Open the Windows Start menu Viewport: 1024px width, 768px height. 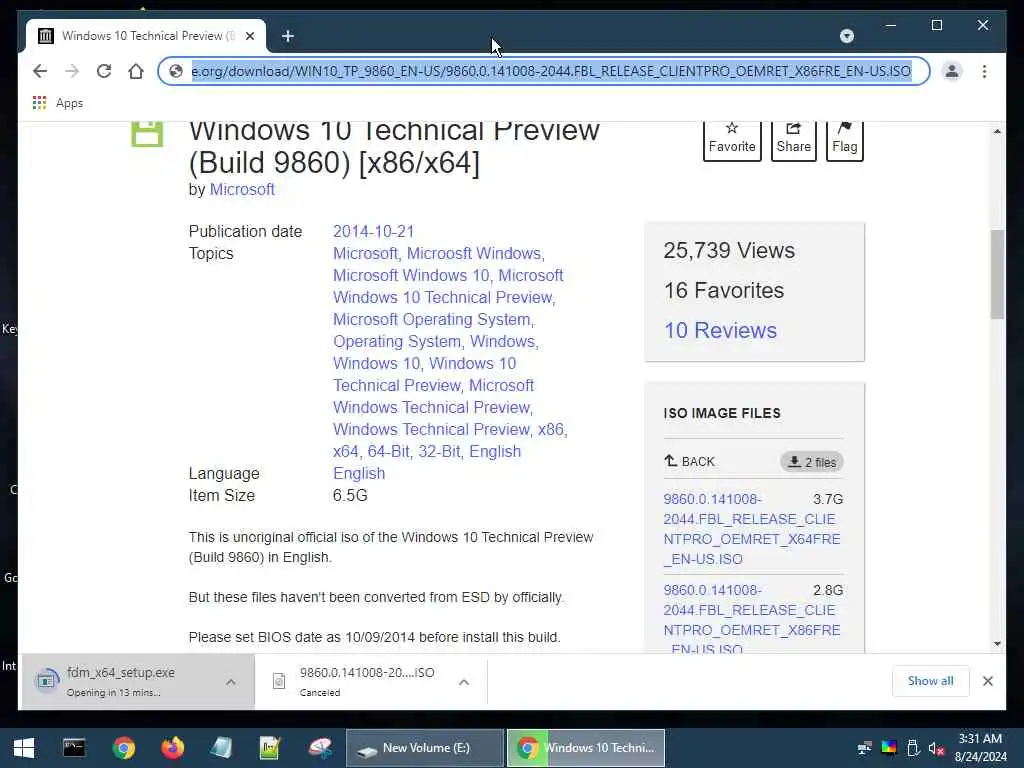coord(24,748)
